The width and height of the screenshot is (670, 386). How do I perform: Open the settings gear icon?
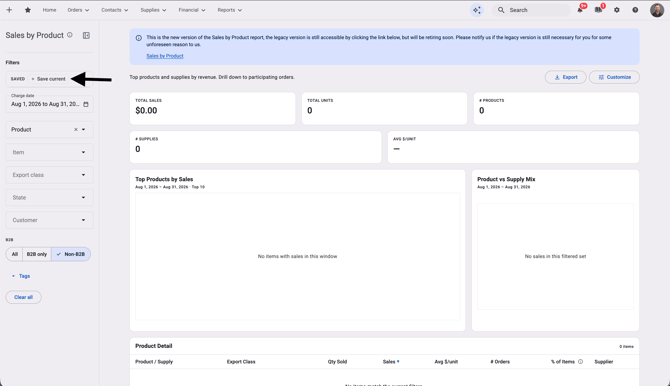(x=617, y=10)
